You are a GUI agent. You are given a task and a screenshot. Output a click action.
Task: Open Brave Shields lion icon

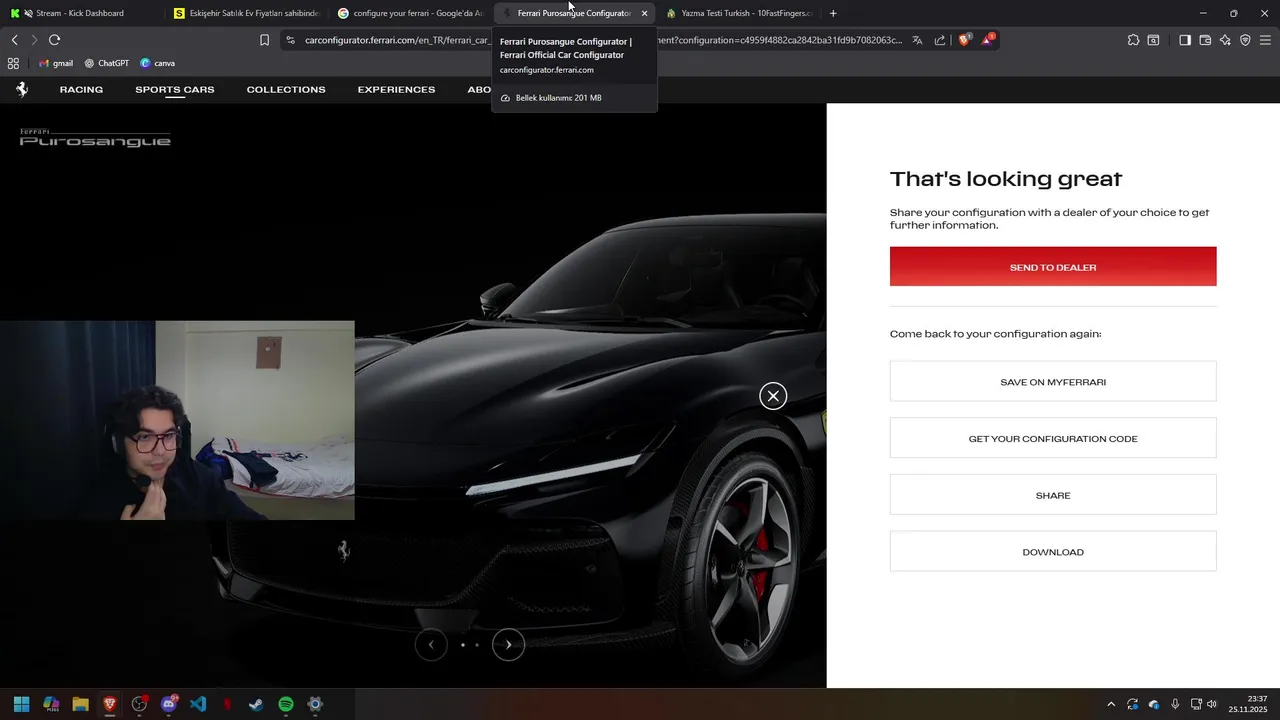965,40
